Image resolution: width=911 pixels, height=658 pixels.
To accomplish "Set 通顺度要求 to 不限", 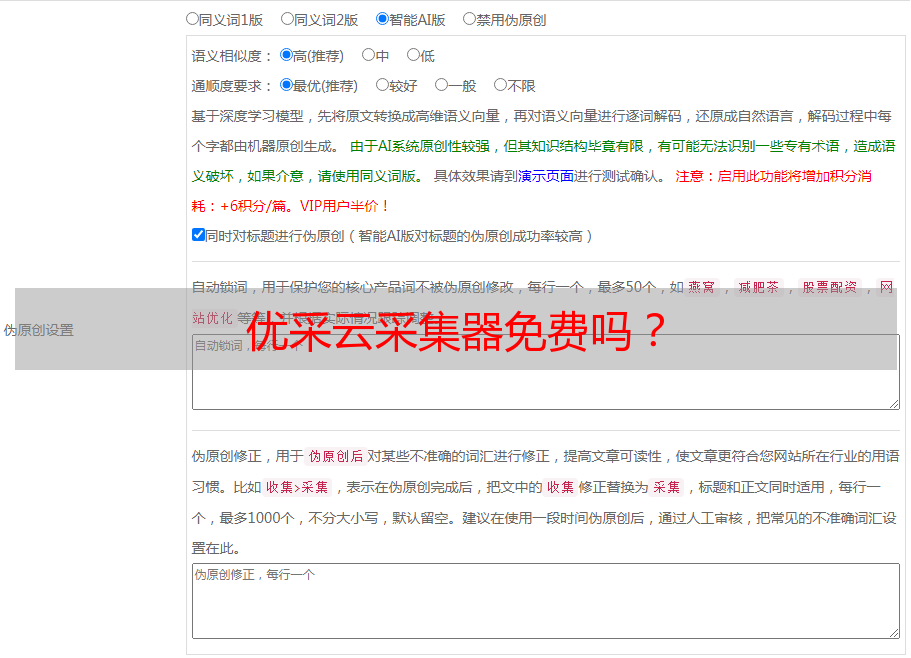I will click(x=500, y=86).
